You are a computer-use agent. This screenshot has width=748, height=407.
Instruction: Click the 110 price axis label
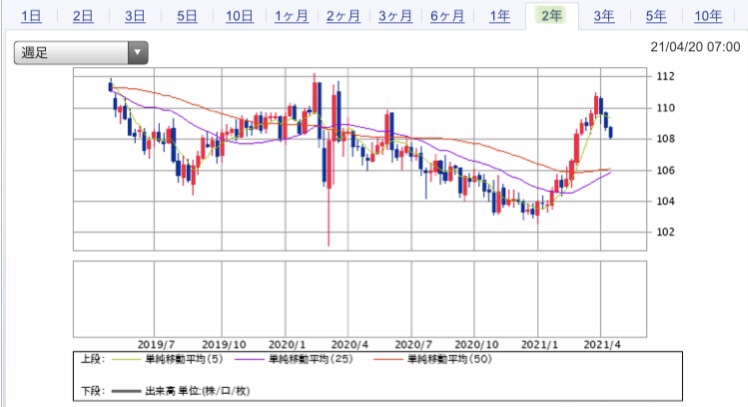[665, 108]
